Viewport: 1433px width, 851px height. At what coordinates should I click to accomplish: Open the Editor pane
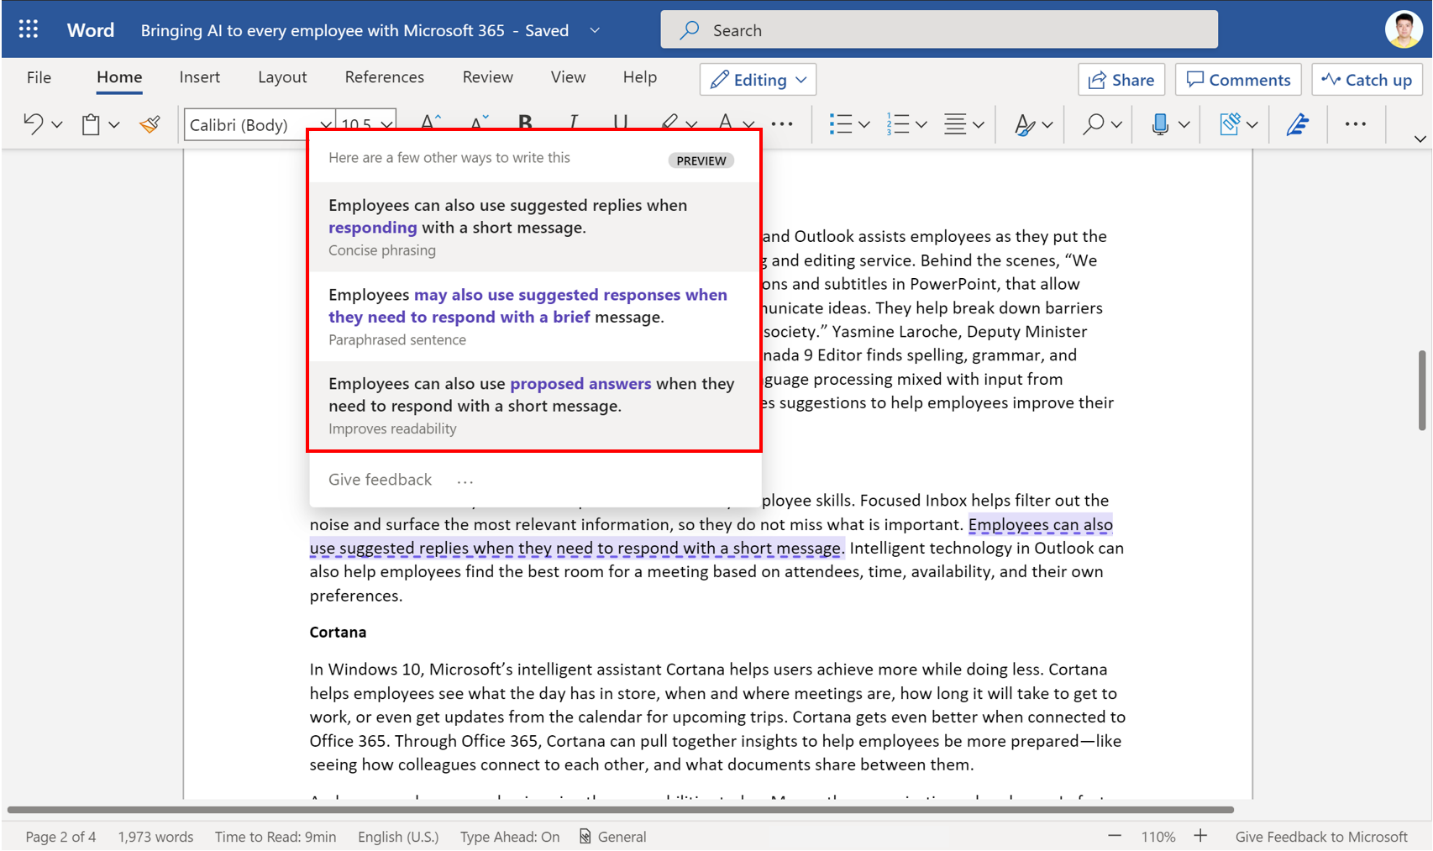pyautogui.click(x=1297, y=123)
